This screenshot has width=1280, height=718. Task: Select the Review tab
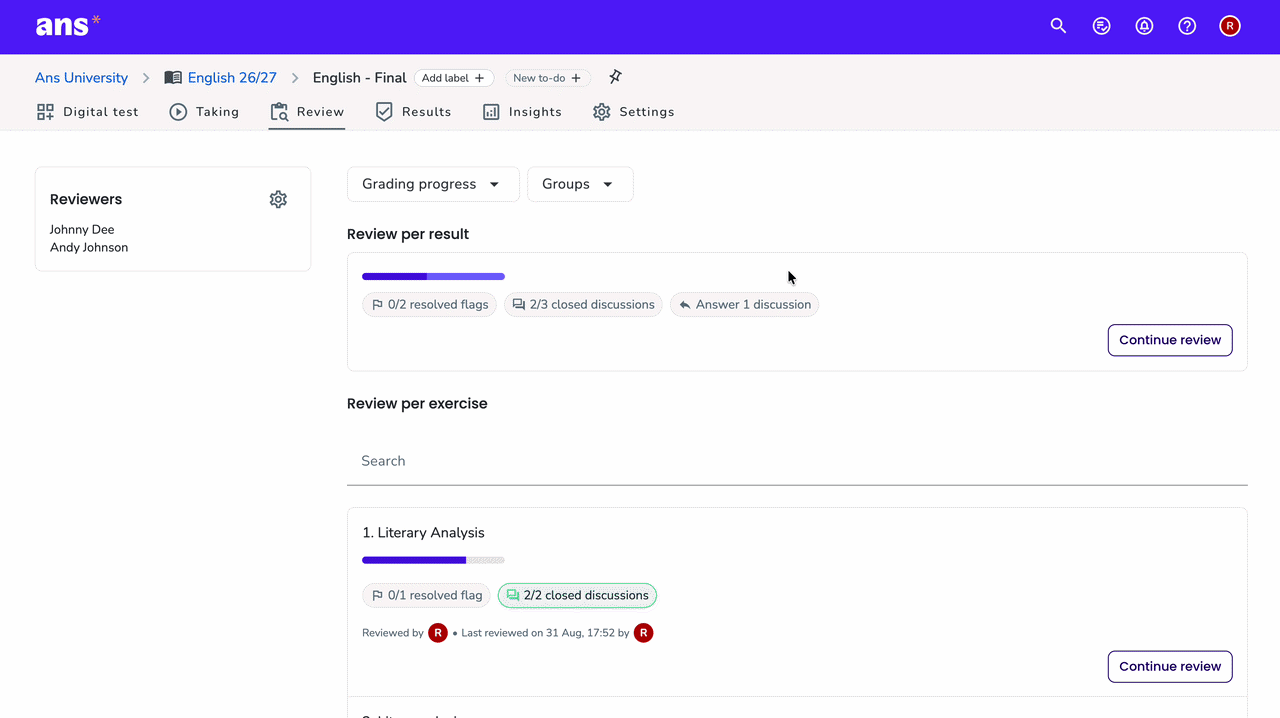(x=307, y=112)
